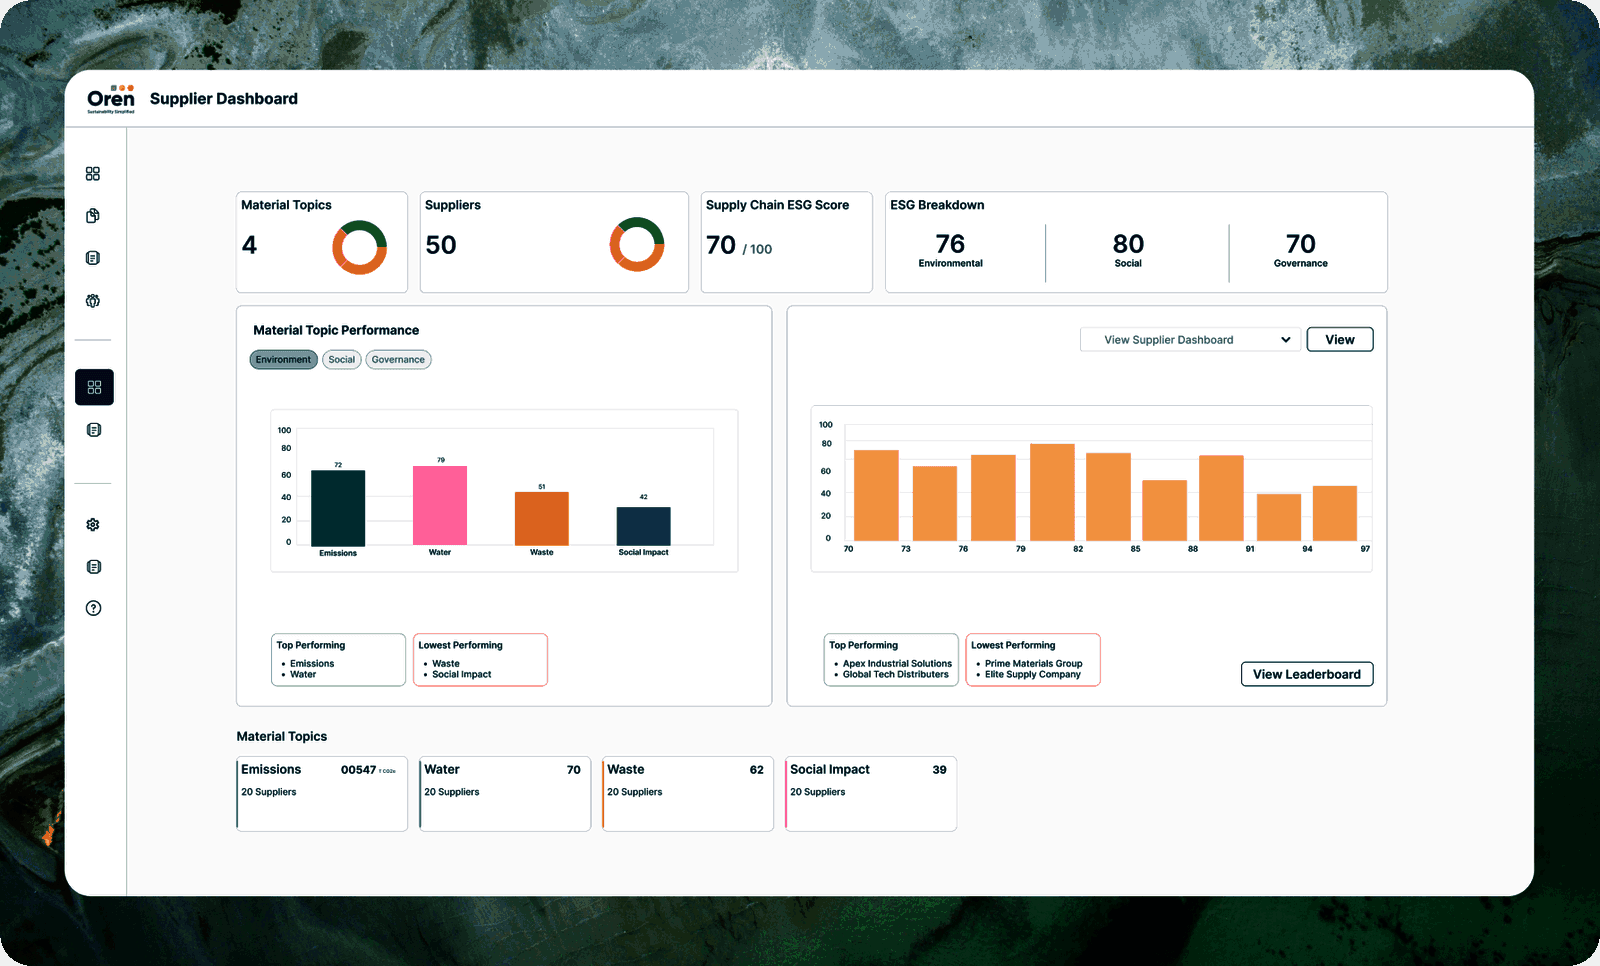This screenshot has height=966, width=1600.
Task: Click the copy documents sidebar icon
Action: pos(93,216)
